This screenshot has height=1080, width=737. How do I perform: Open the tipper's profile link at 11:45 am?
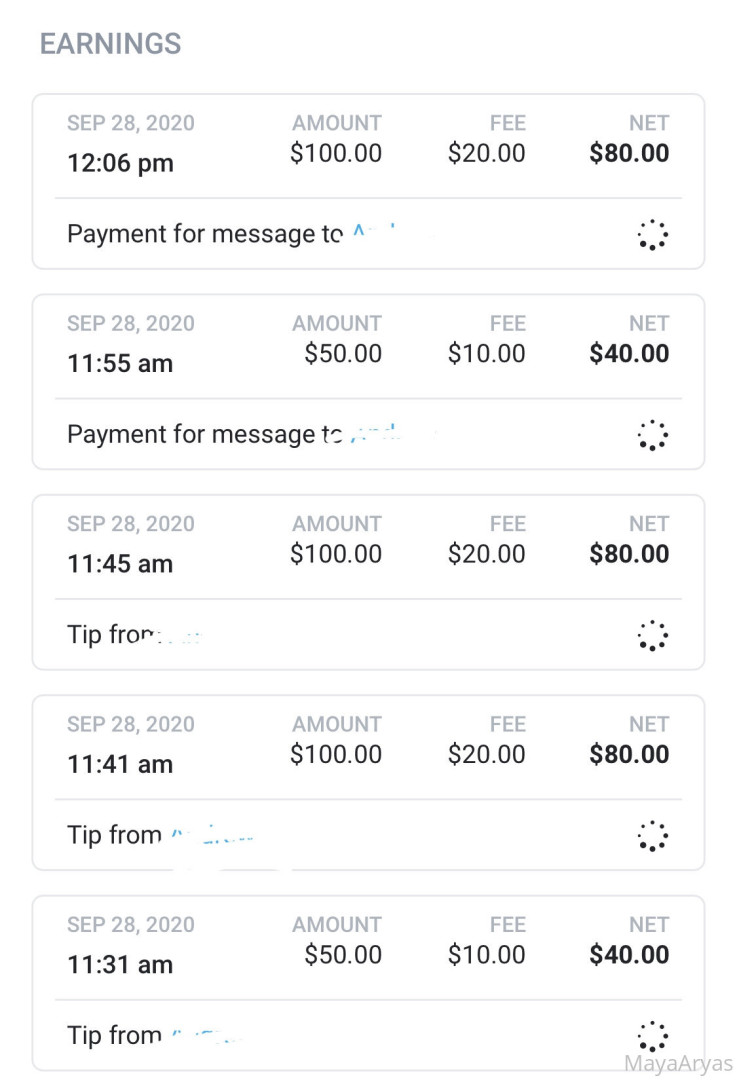pos(182,635)
